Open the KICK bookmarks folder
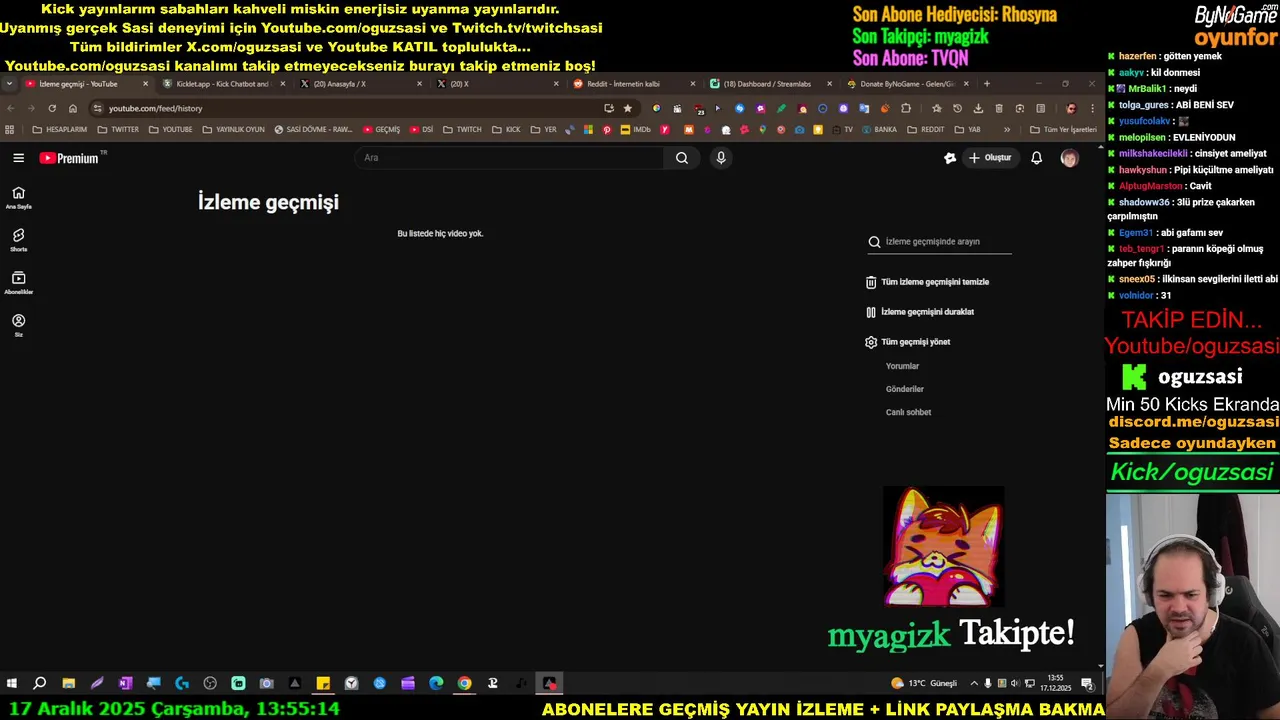Screen dimensions: 1280x720 [506, 129]
